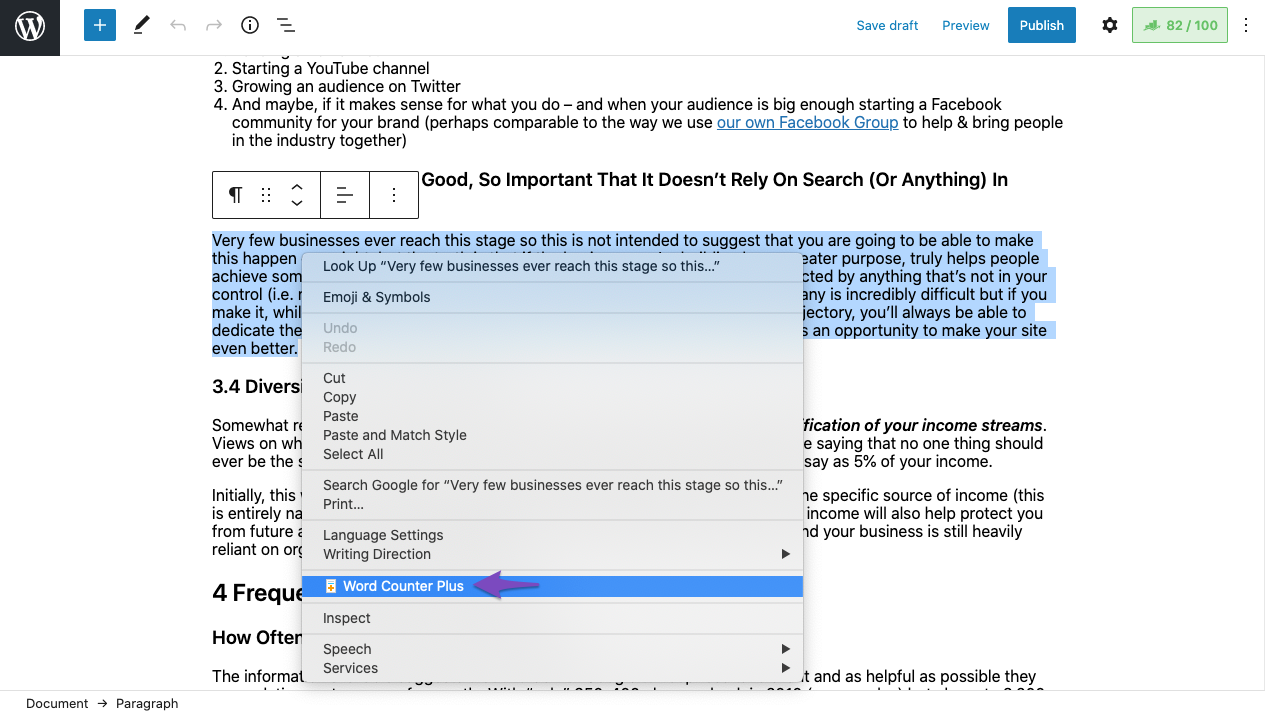Select Word Counter Plus menu entry

[552, 586]
